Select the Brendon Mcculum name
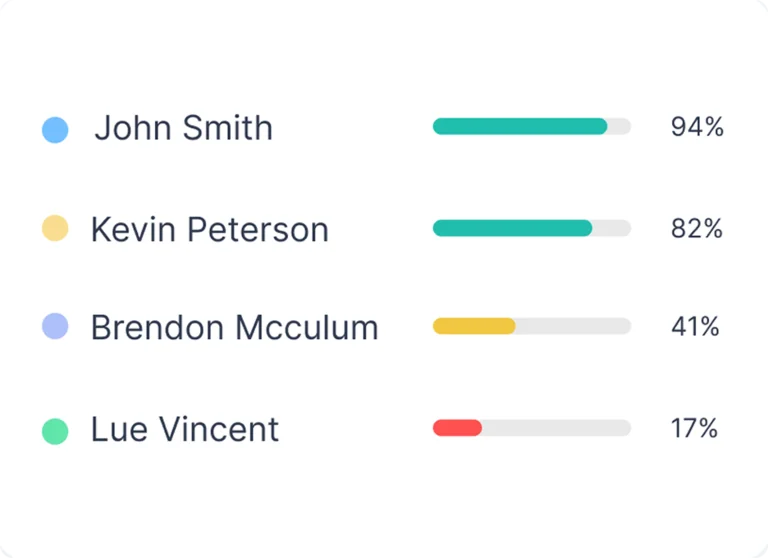768x558 pixels. [234, 328]
